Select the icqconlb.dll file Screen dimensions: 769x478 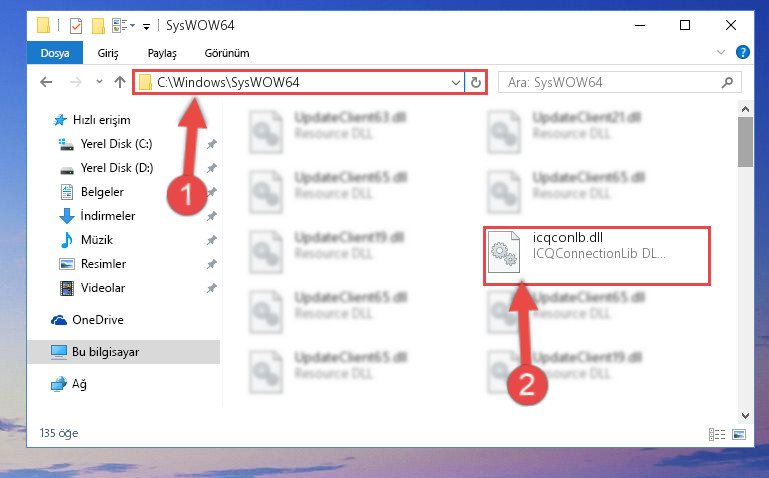point(597,255)
